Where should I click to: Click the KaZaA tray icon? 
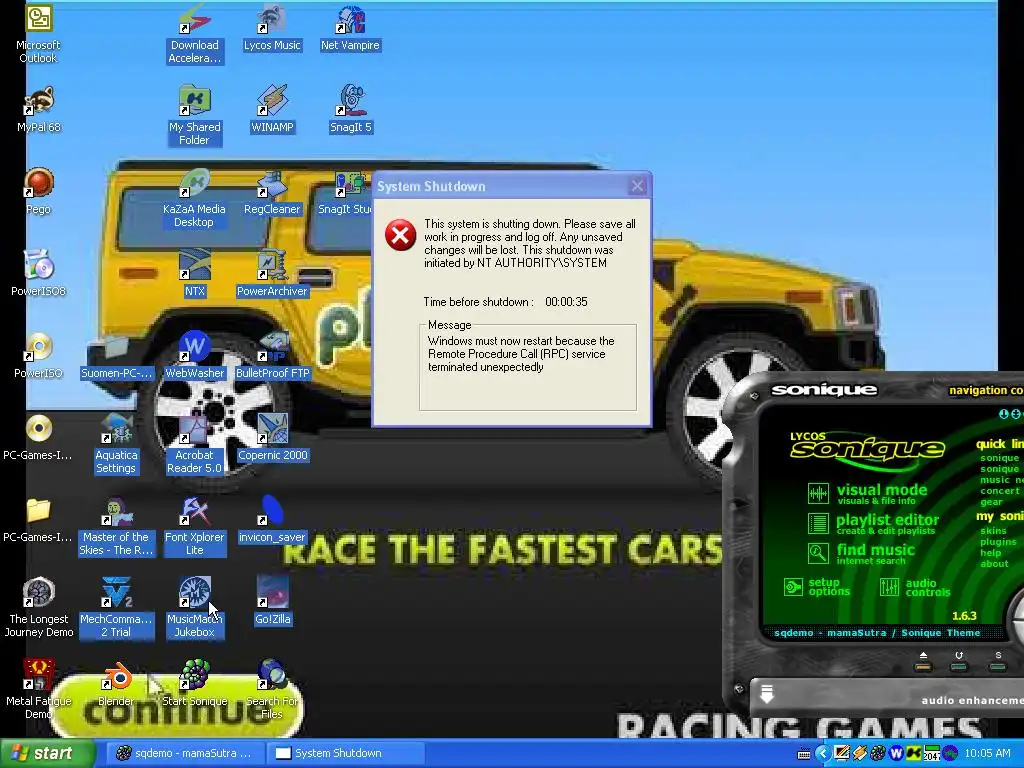(x=914, y=754)
